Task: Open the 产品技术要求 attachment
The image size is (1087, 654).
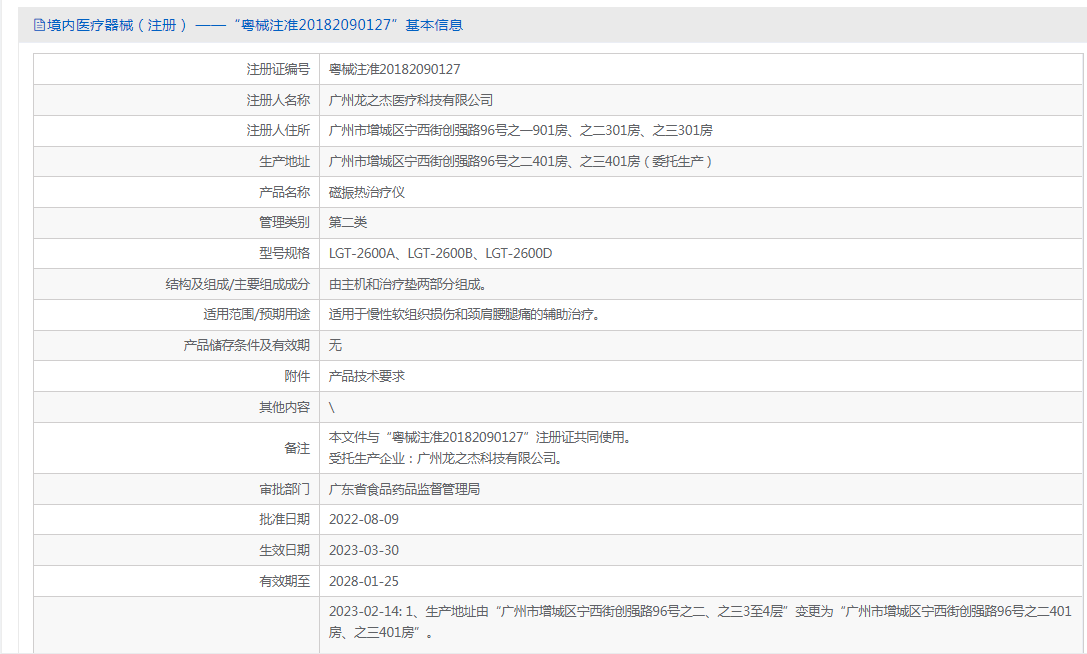Action: pos(366,376)
